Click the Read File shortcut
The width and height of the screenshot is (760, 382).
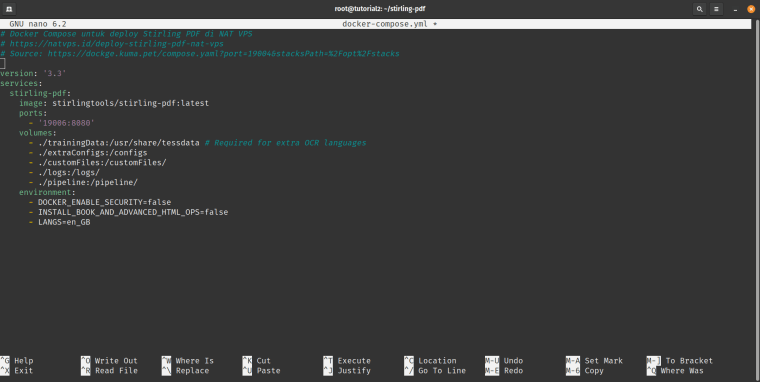pos(110,371)
